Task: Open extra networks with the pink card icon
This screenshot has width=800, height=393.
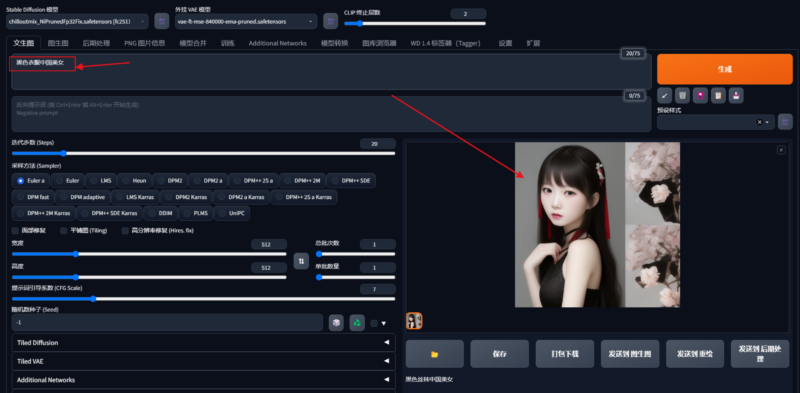Action: pos(701,95)
